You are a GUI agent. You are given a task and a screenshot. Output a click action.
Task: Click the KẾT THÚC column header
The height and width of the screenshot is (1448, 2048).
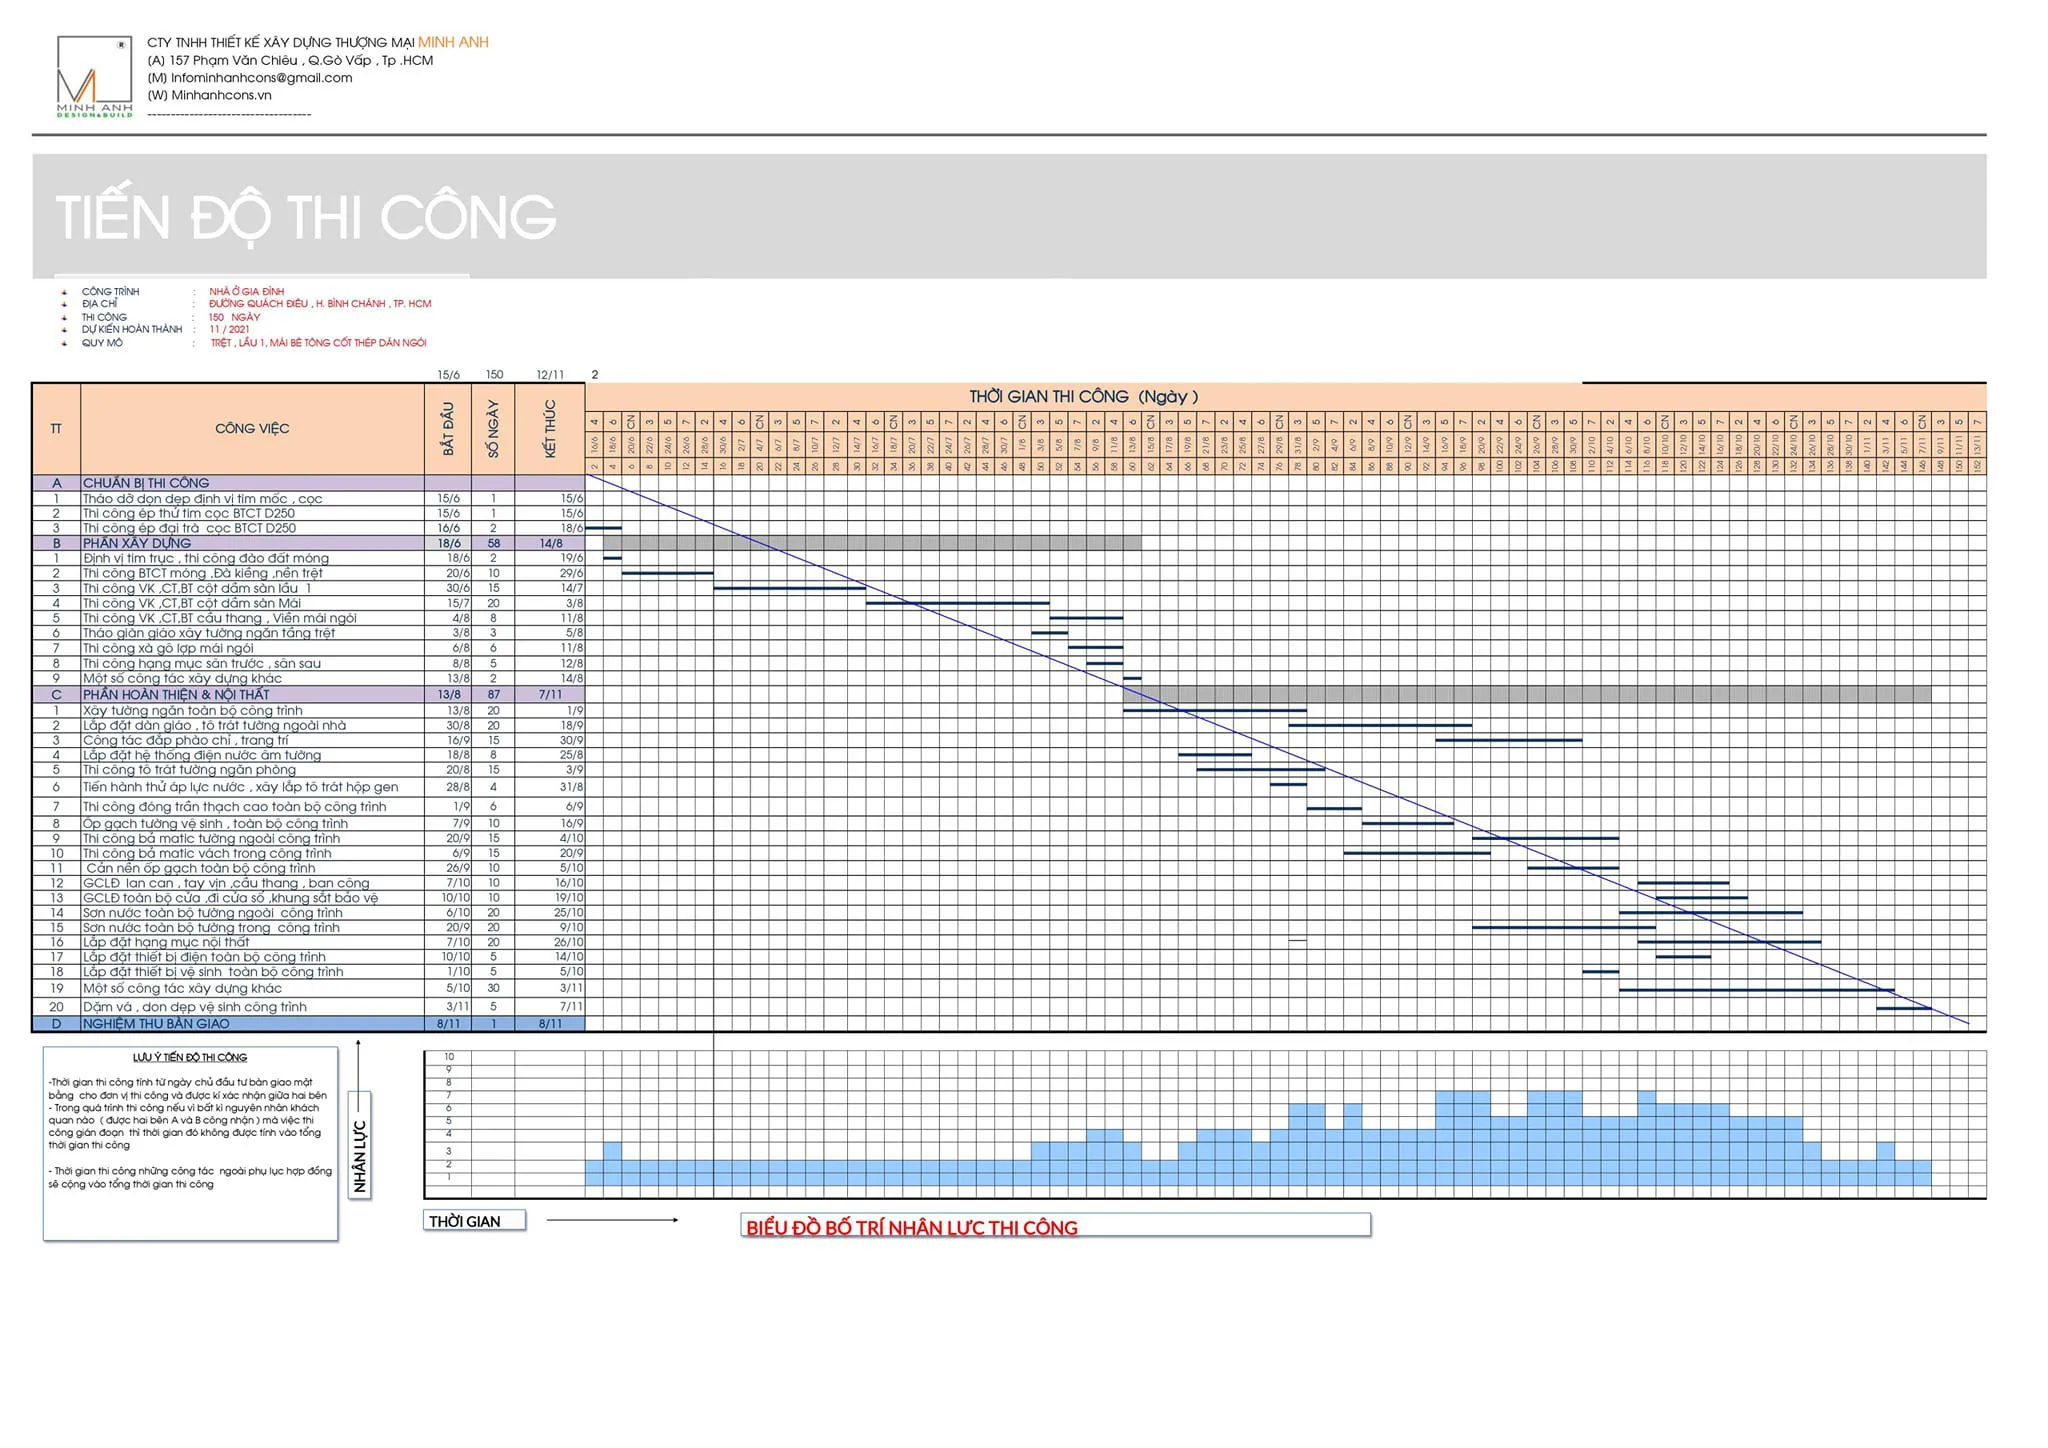coord(550,429)
